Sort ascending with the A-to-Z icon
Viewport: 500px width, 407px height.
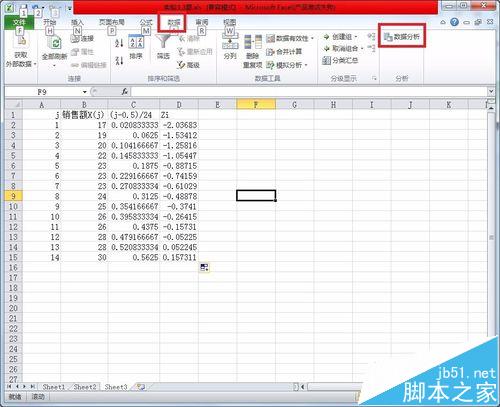coord(119,43)
